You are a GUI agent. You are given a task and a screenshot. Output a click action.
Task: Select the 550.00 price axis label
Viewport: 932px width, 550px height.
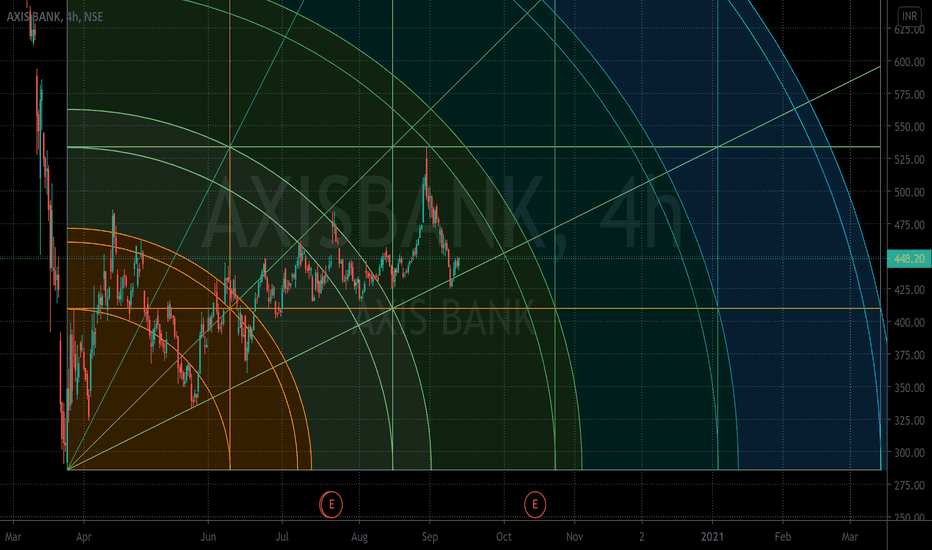tap(909, 127)
